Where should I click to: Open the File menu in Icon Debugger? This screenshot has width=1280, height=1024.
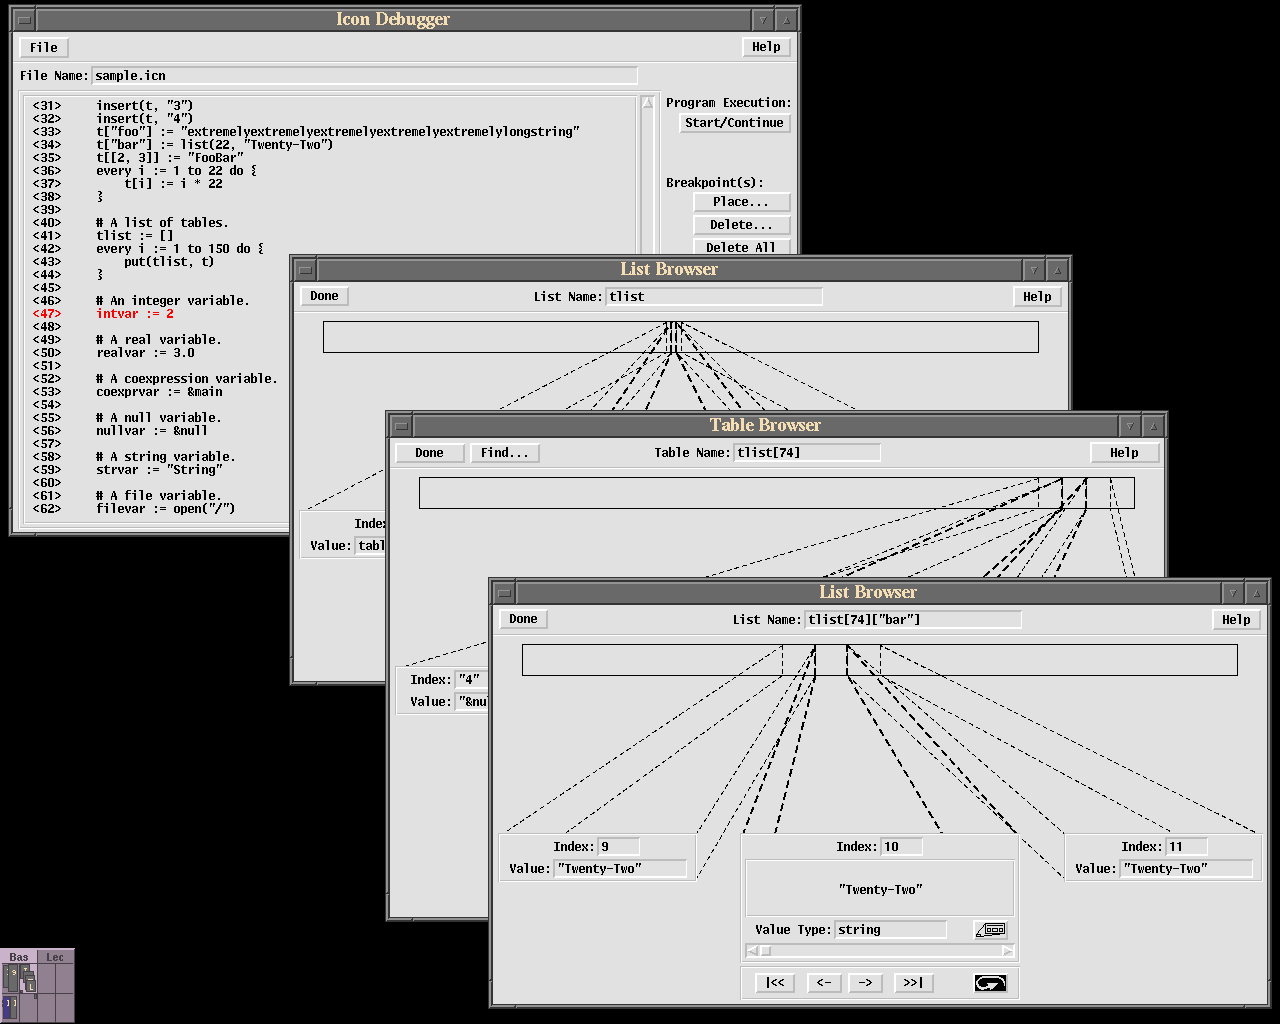coord(43,47)
